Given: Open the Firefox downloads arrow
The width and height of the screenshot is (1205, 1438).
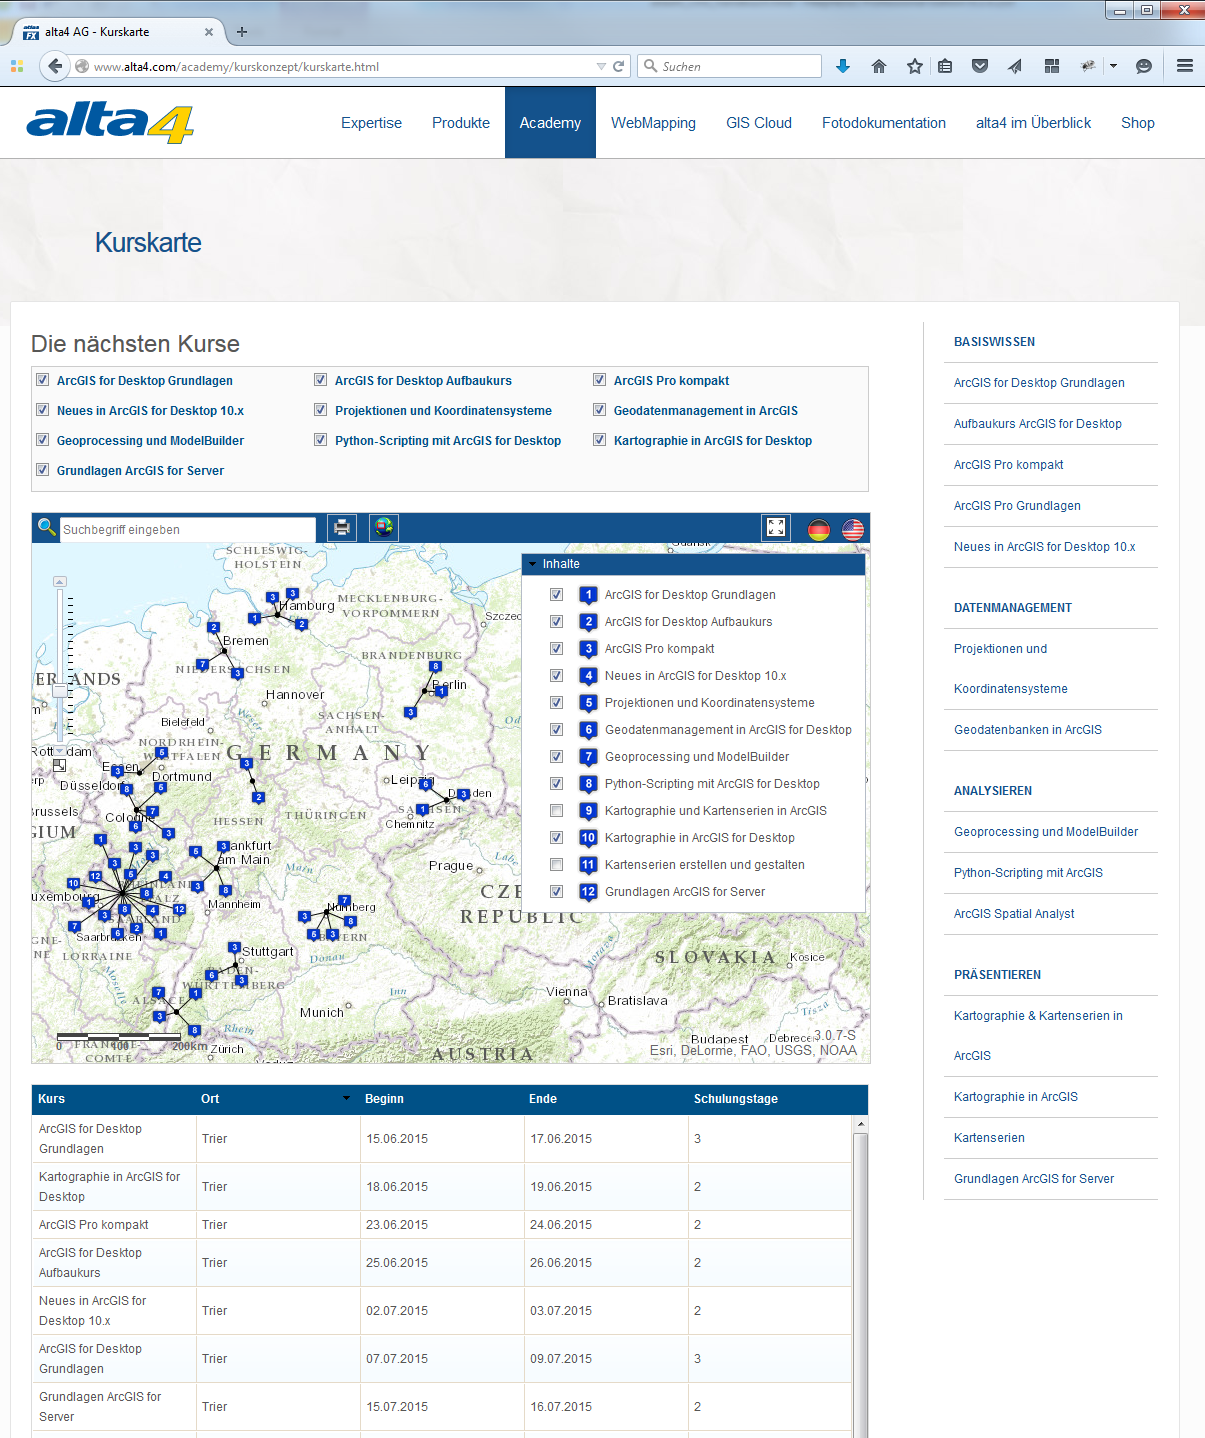Looking at the screenshot, I should [843, 66].
